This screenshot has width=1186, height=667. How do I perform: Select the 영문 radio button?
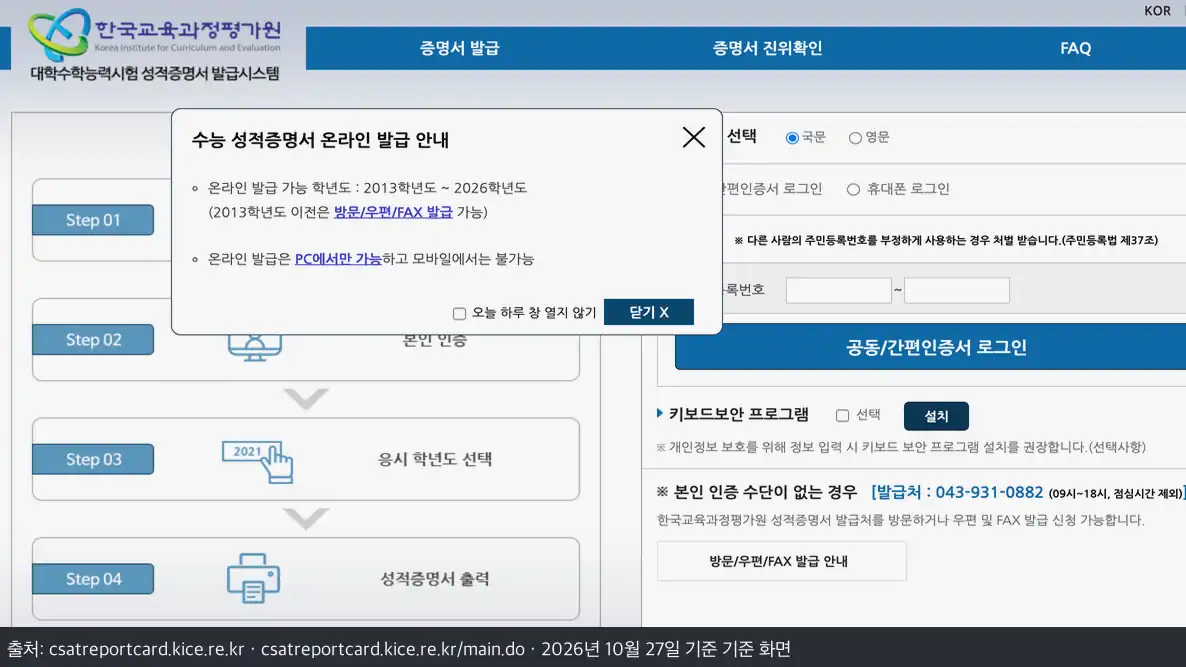click(855, 138)
